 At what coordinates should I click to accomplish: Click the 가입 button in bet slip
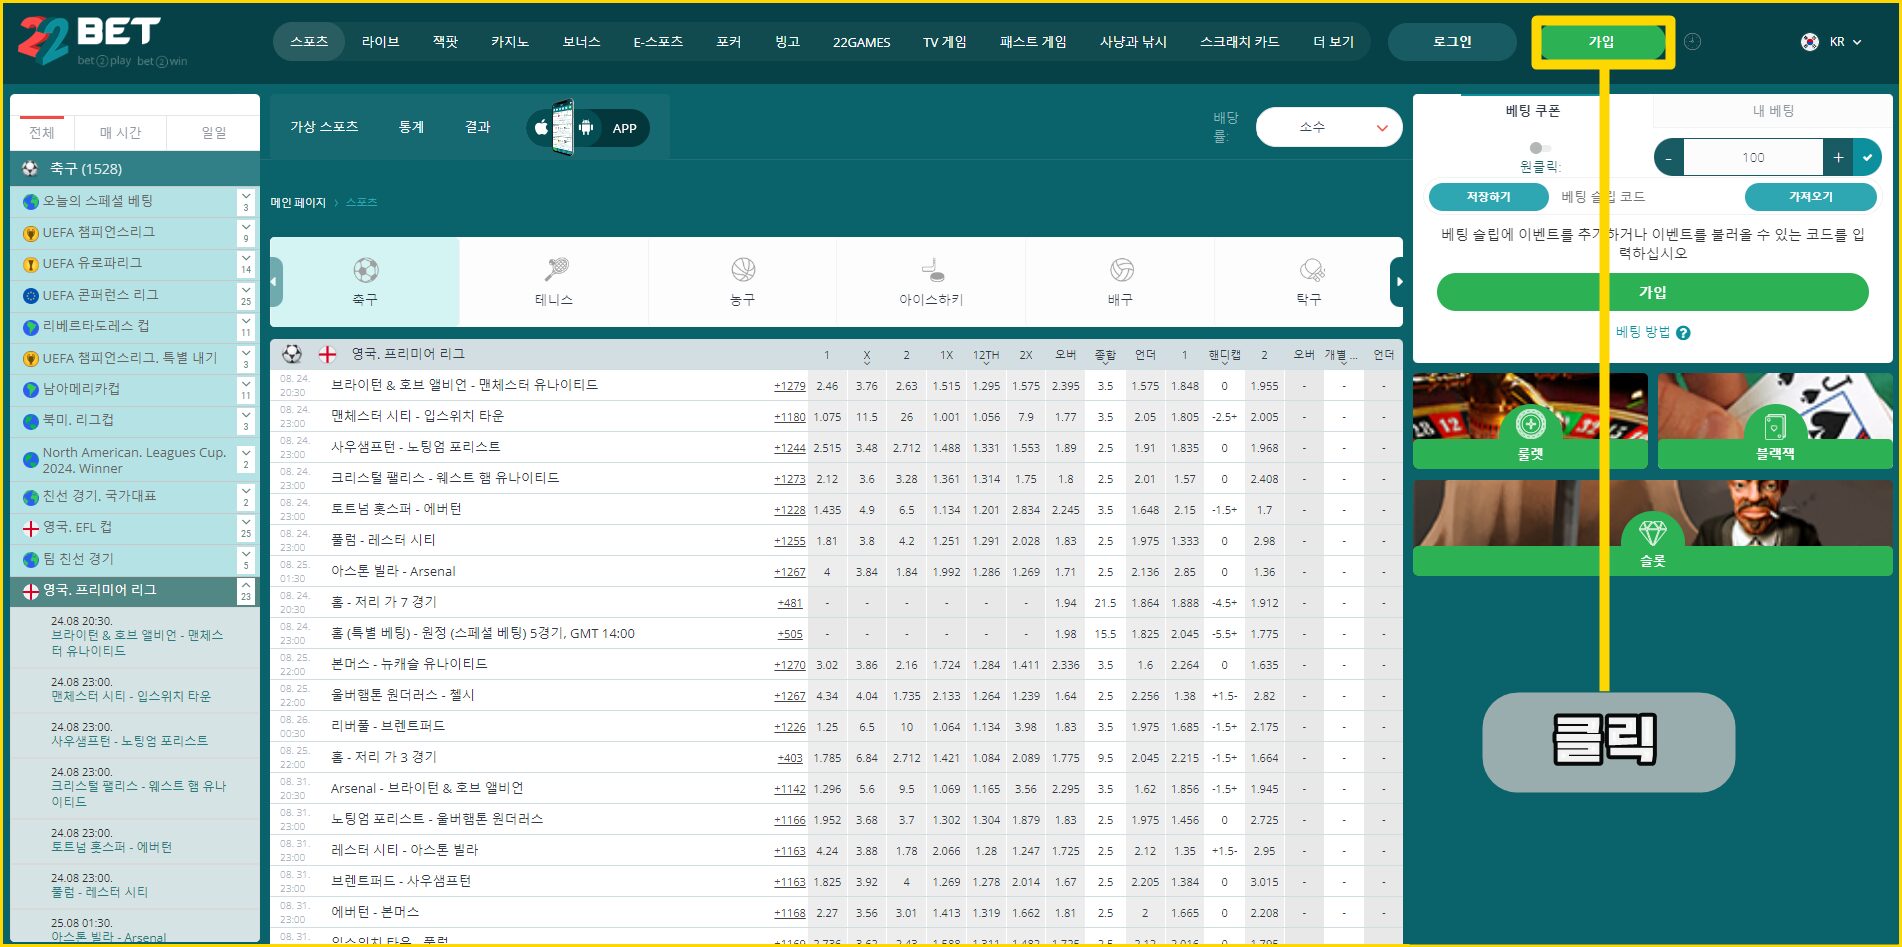[1653, 292]
